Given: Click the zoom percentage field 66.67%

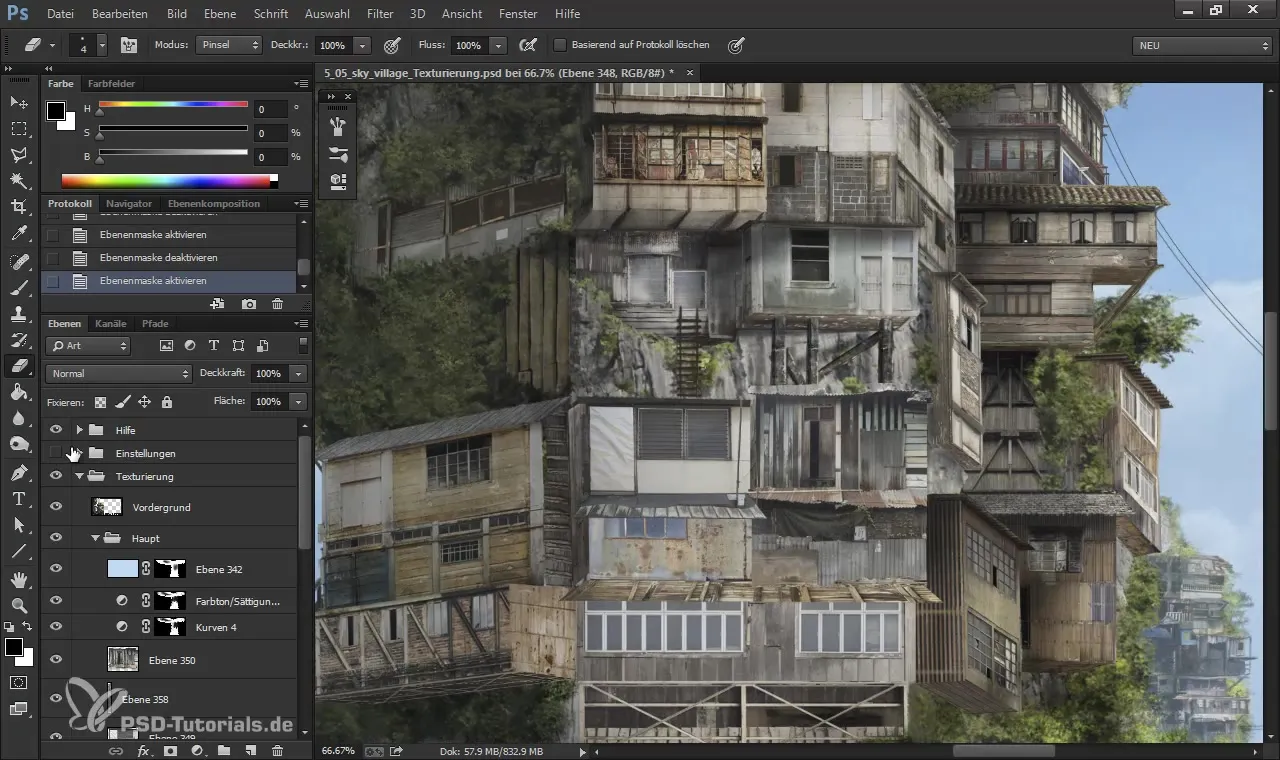Looking at the screenshot, I should pos(338,751).
